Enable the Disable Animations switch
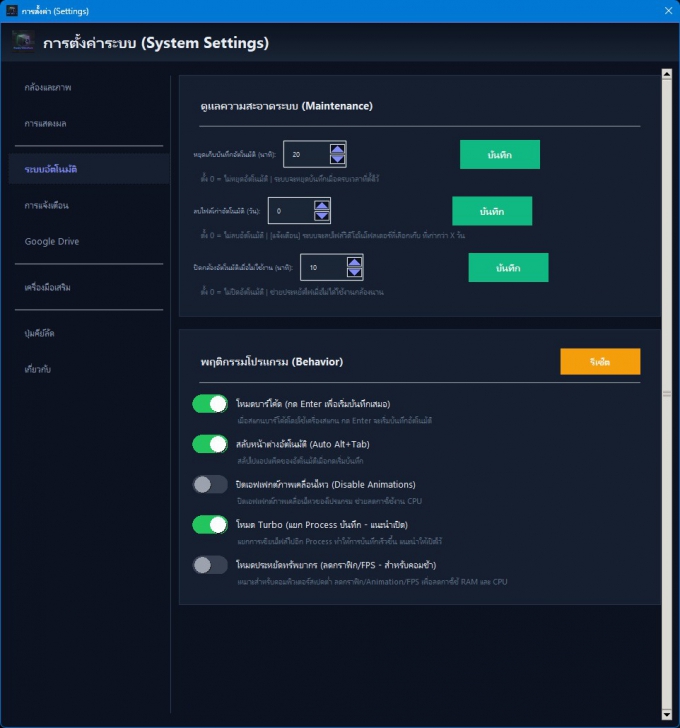Image resolution: width=680 pixels, height=728 pixels. [x=211, y=484]
